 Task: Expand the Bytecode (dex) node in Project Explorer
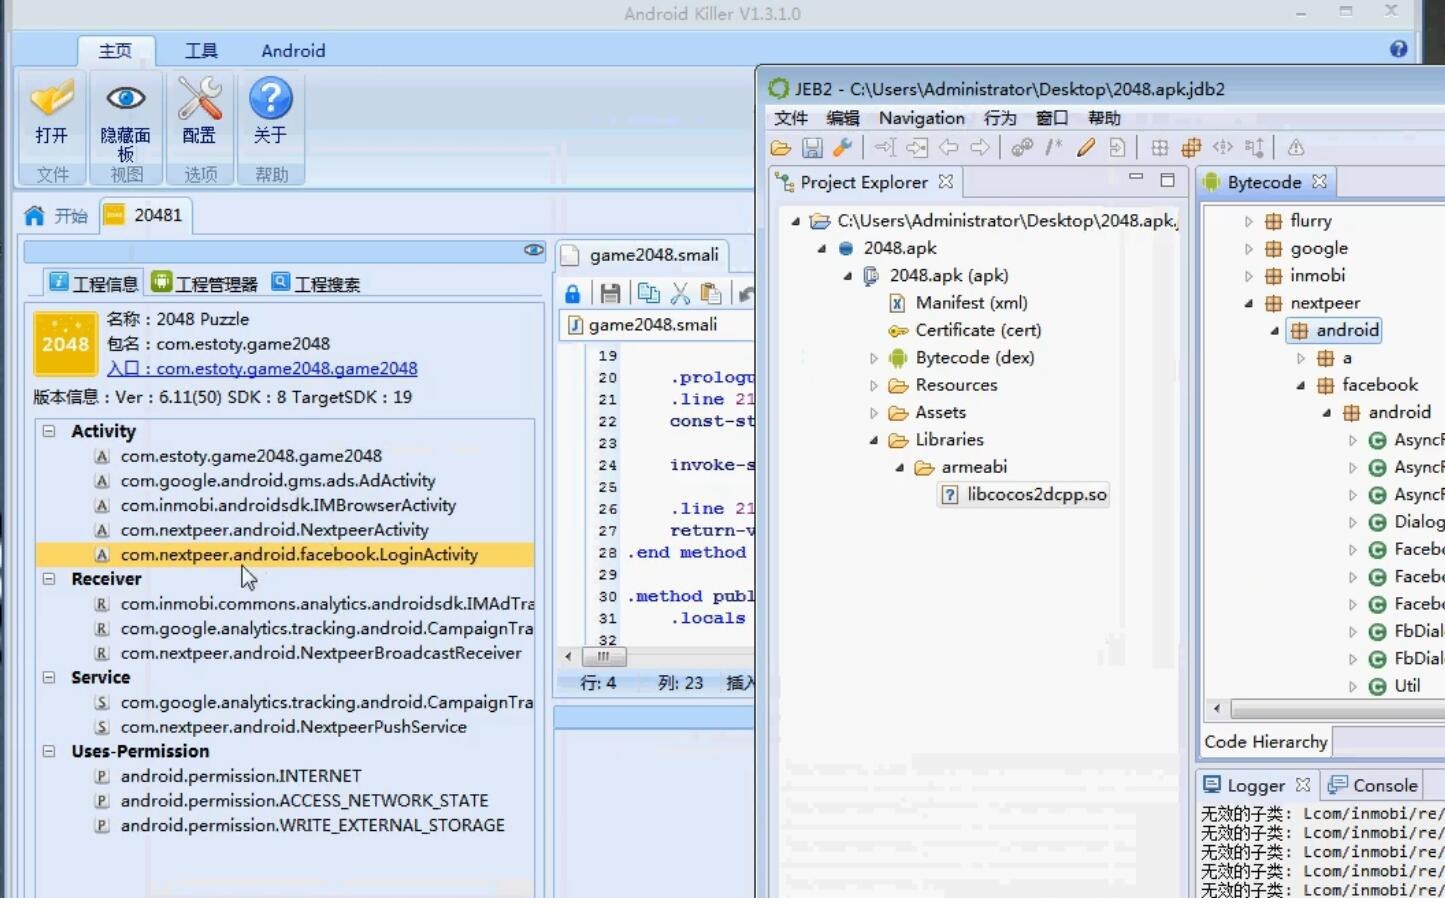pyautogui.click(x=873, y=358)
